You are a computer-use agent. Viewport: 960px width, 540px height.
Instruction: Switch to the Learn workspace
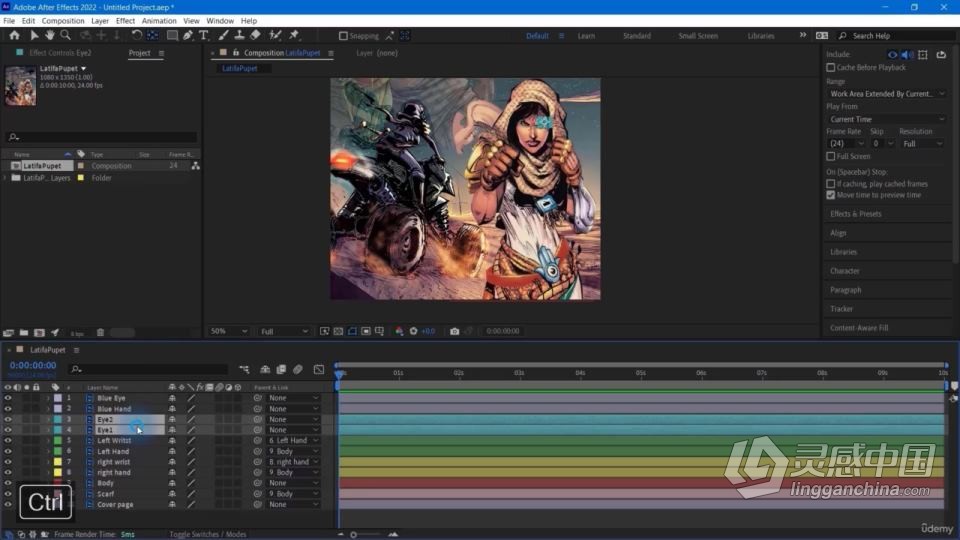coord(586,36)
